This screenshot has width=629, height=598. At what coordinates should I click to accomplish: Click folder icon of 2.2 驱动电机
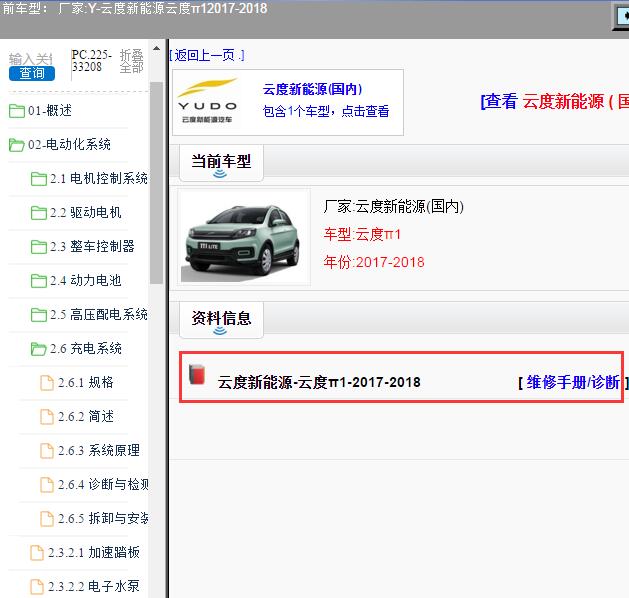click(39, 213)
